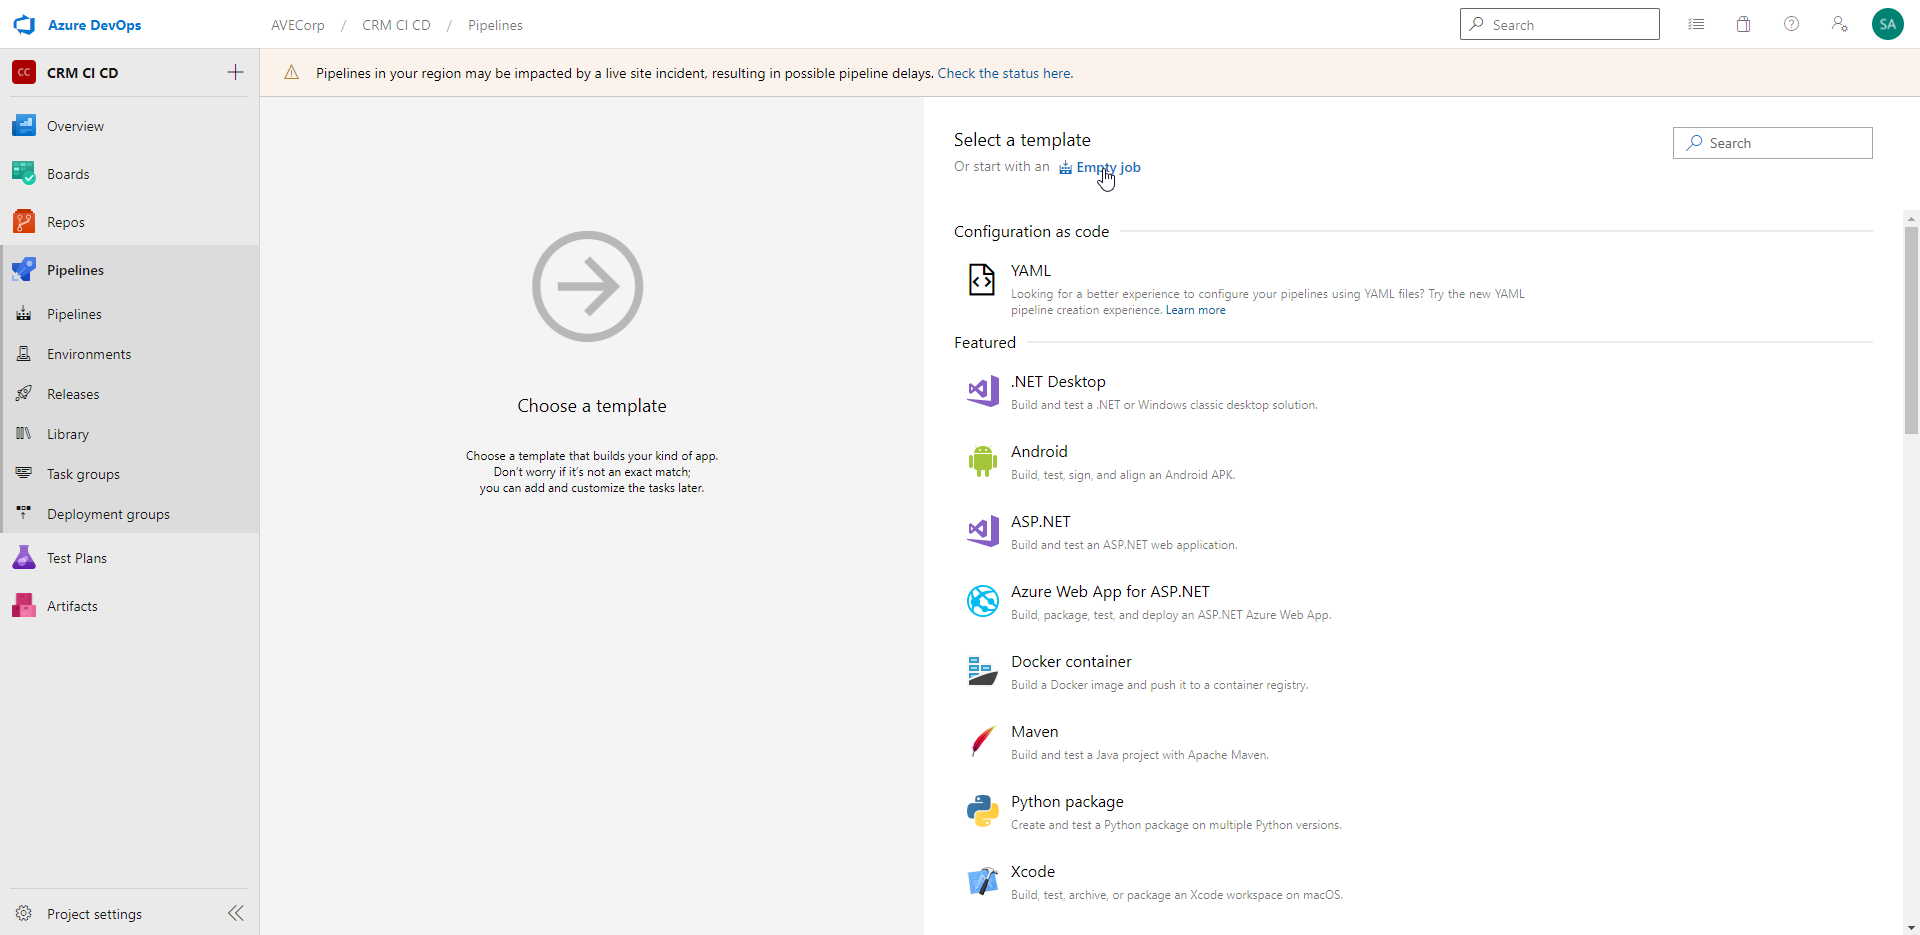Click the Android robot icon

point(983,461)
